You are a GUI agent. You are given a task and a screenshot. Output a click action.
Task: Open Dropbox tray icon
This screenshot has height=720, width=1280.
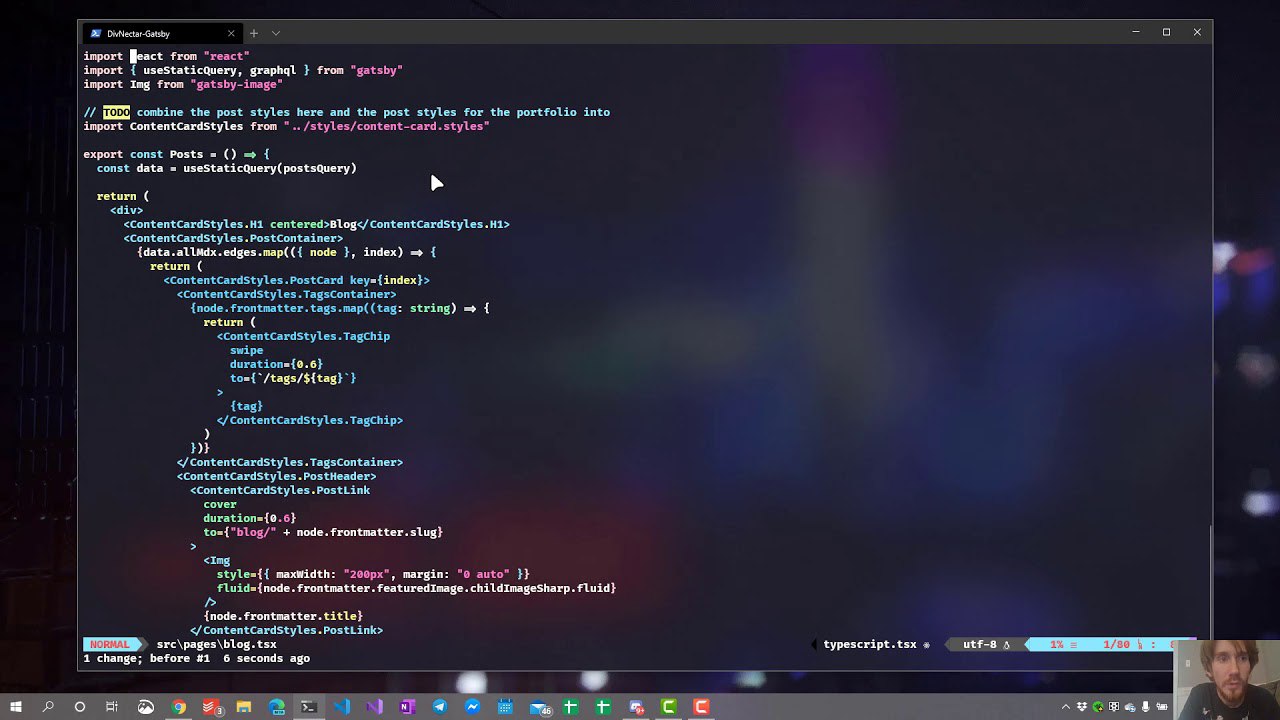coord(1082,707)
